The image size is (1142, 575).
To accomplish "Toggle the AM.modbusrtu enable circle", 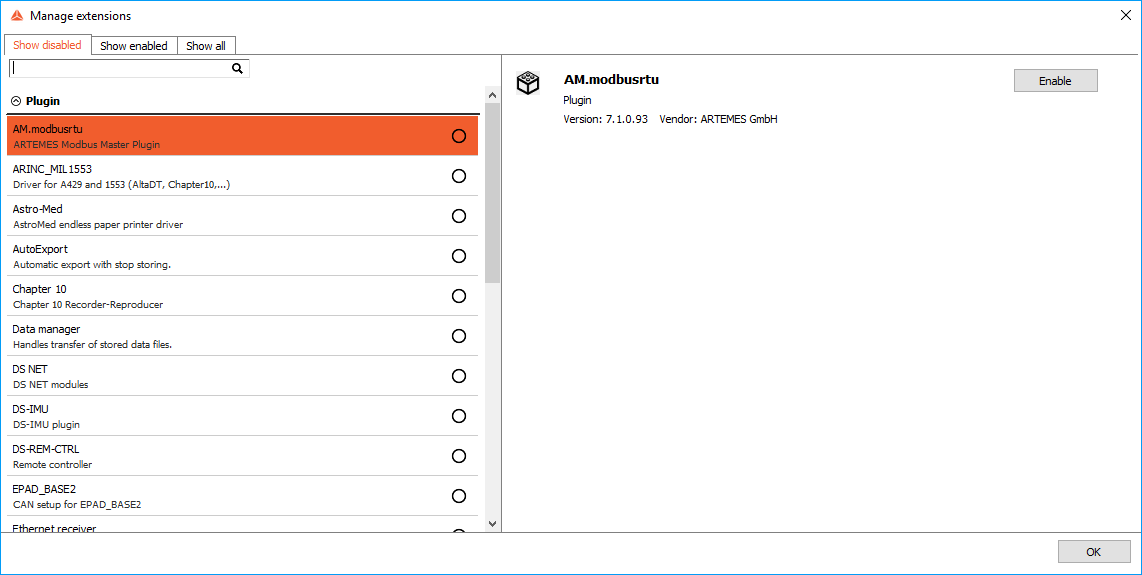I will click(459, 136).
